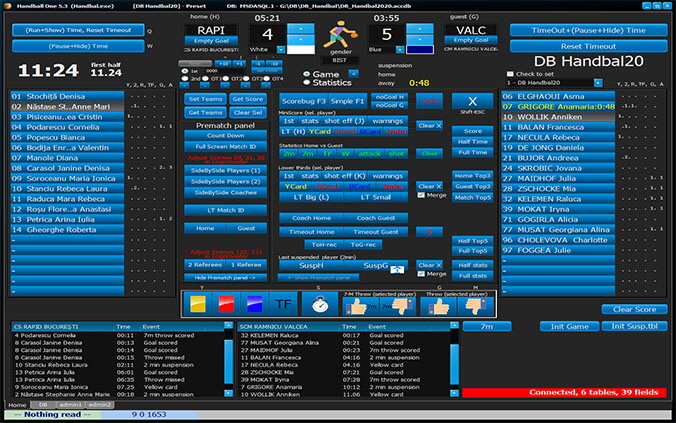
Task: Open the White home color dropdown
Action: pos(281,50)
